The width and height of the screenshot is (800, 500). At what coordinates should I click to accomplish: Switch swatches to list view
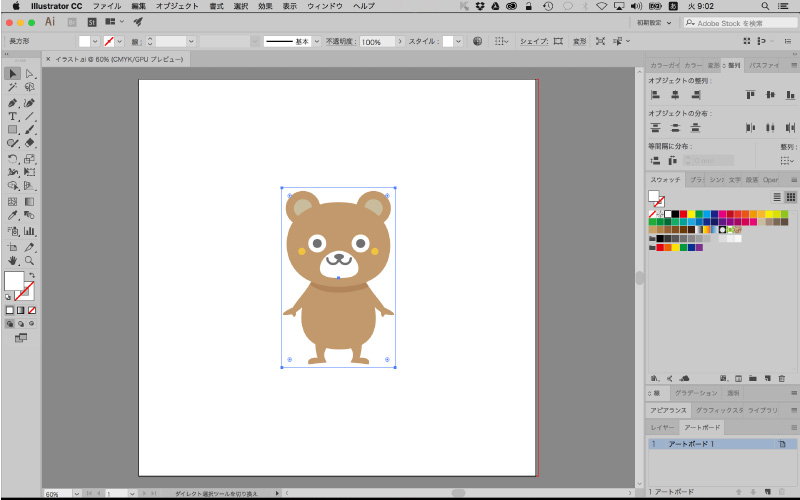(777, 197)
